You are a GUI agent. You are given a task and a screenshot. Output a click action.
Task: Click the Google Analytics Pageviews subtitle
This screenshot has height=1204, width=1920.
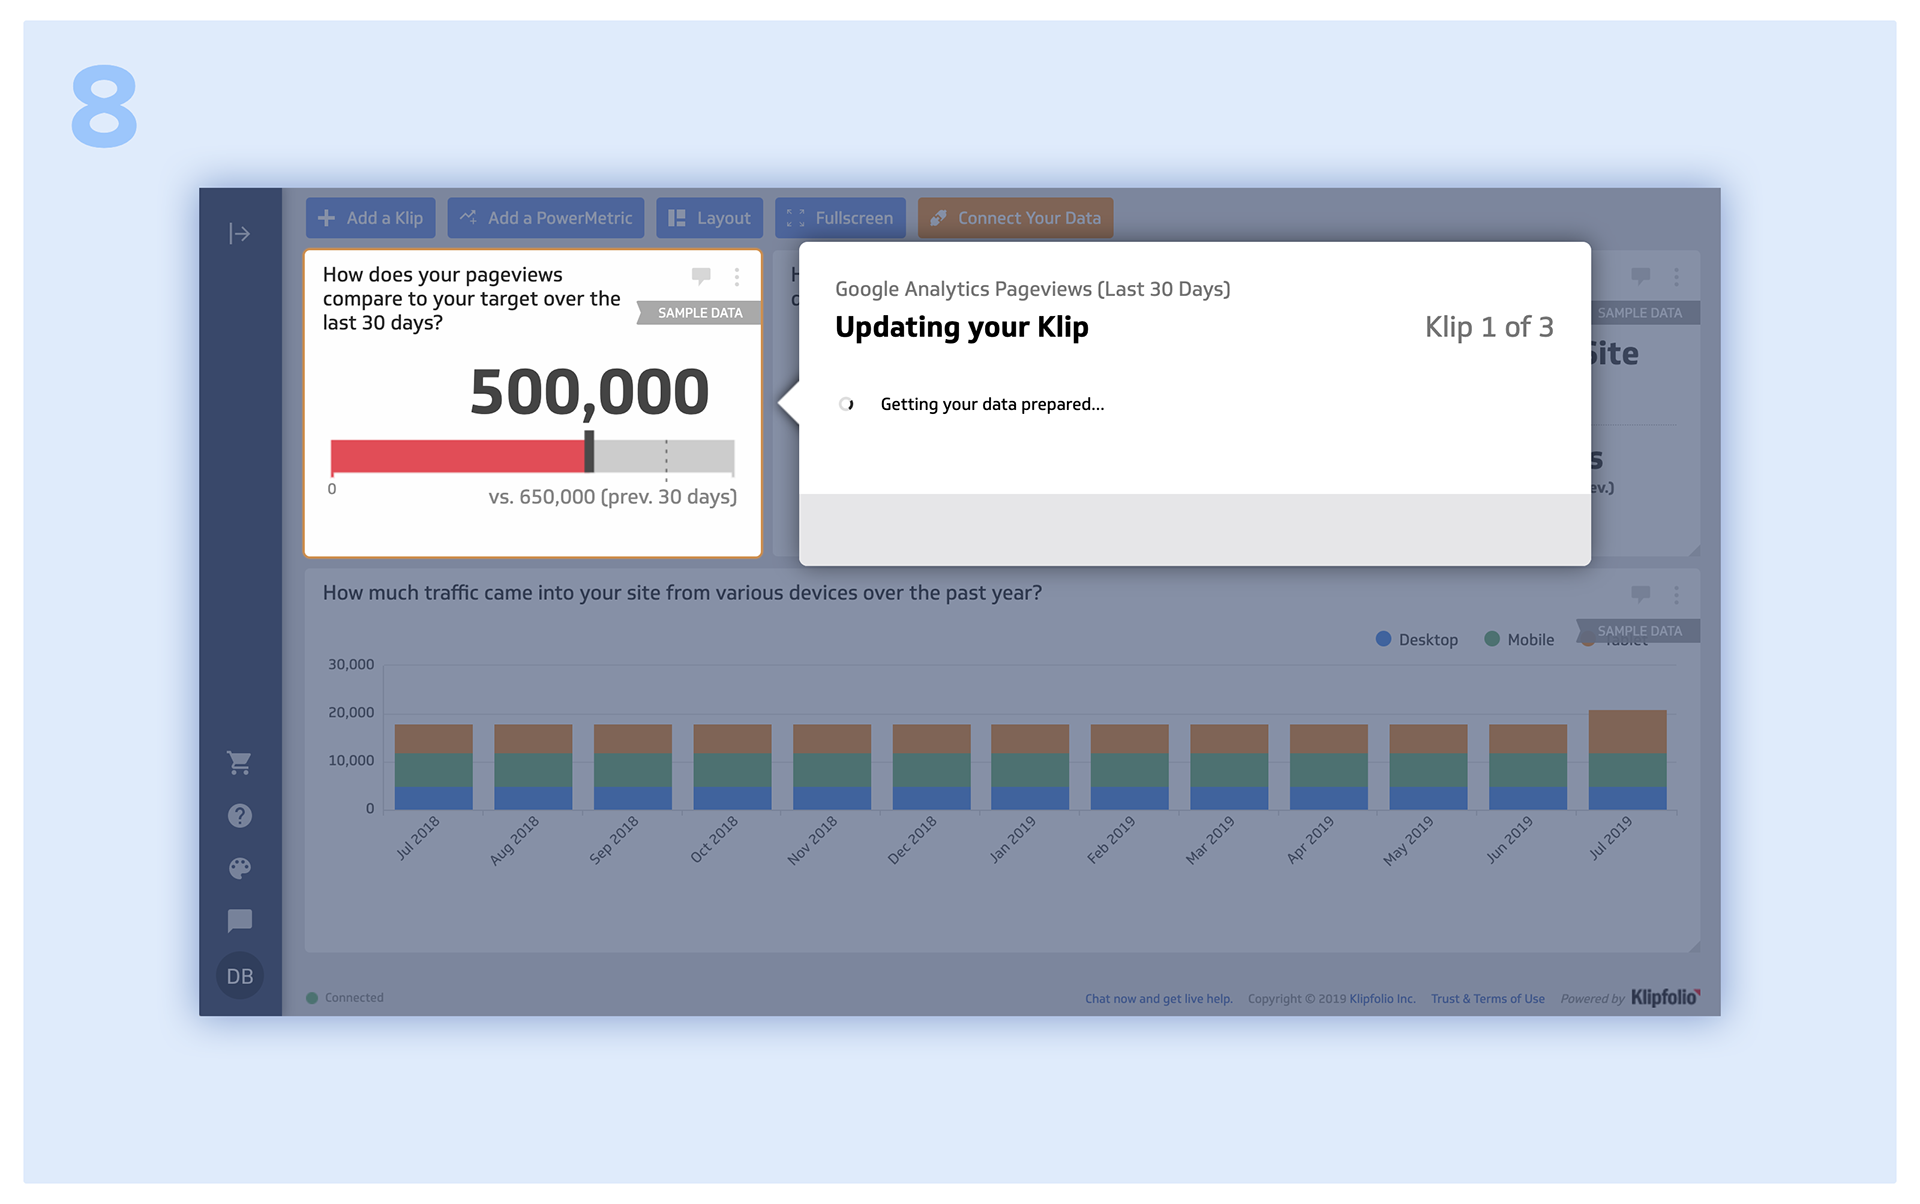[x=1033, y=290]
